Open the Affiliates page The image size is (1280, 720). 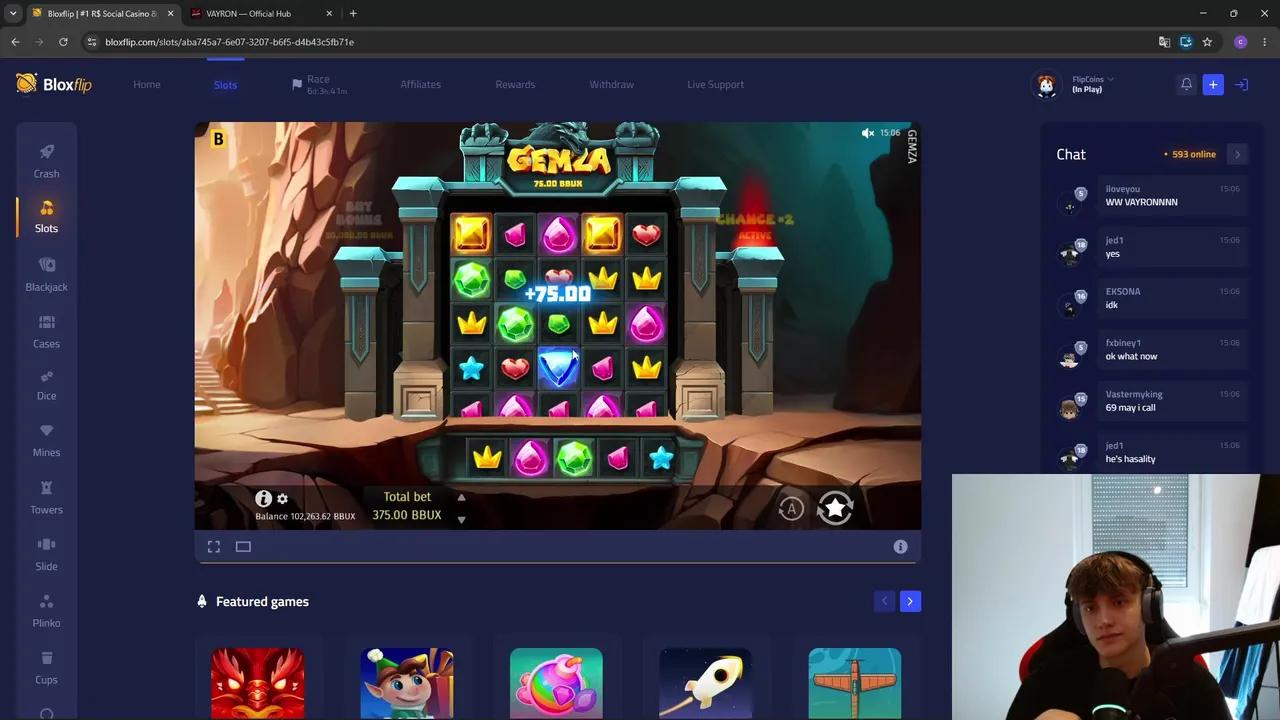pos(420,84)
